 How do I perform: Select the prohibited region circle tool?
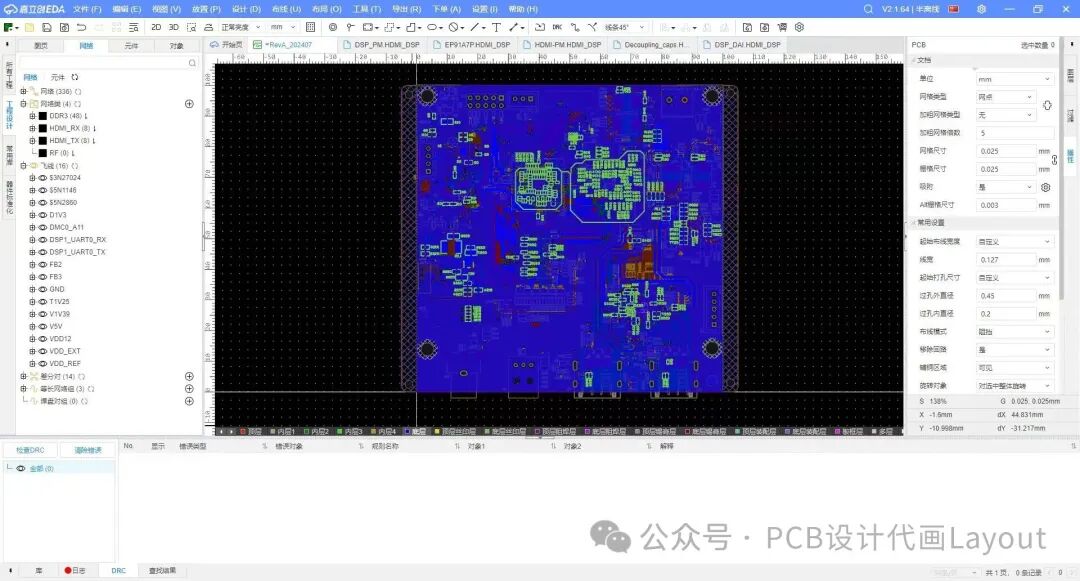[454, 28]
